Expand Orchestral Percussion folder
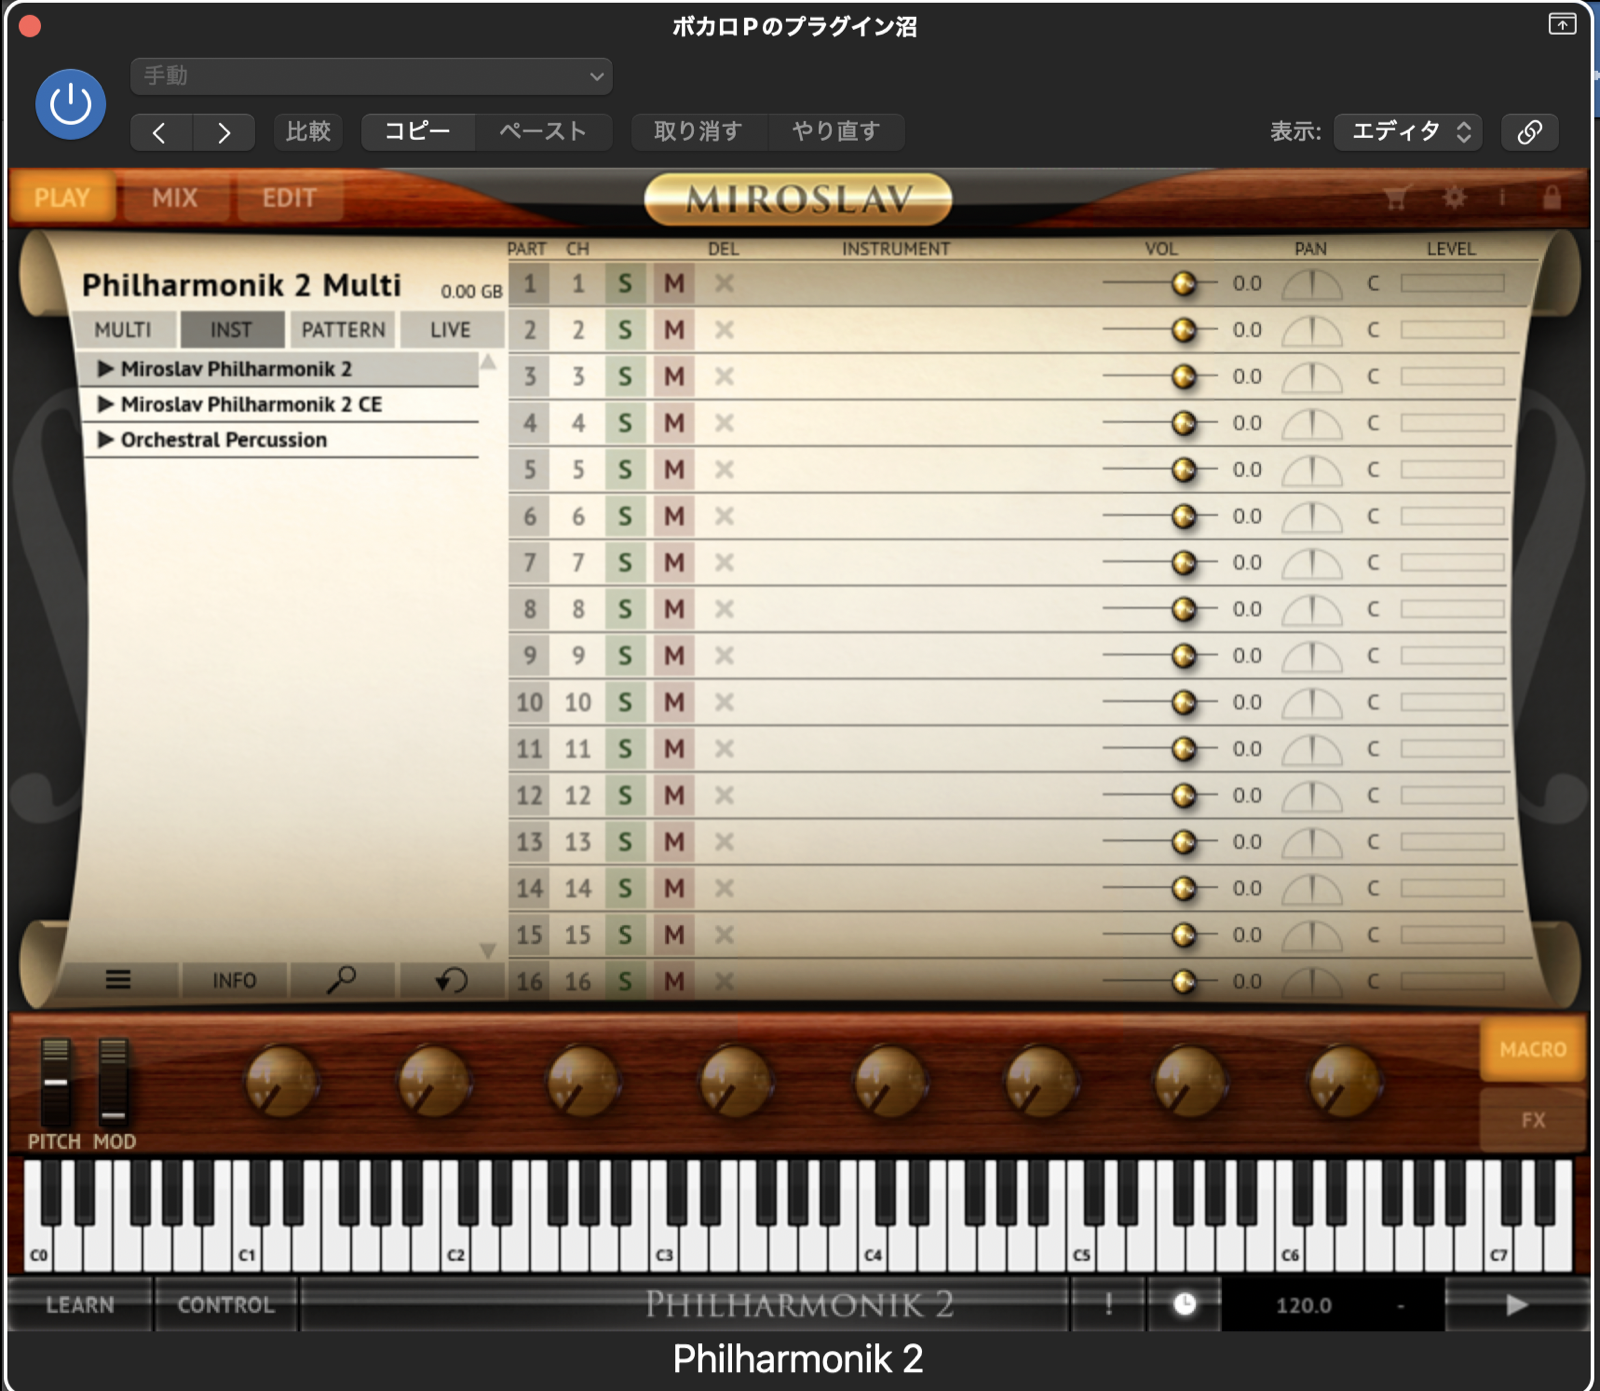Image resolution: width=1600 pixels, height=1391 pixels. coord(105,440)
